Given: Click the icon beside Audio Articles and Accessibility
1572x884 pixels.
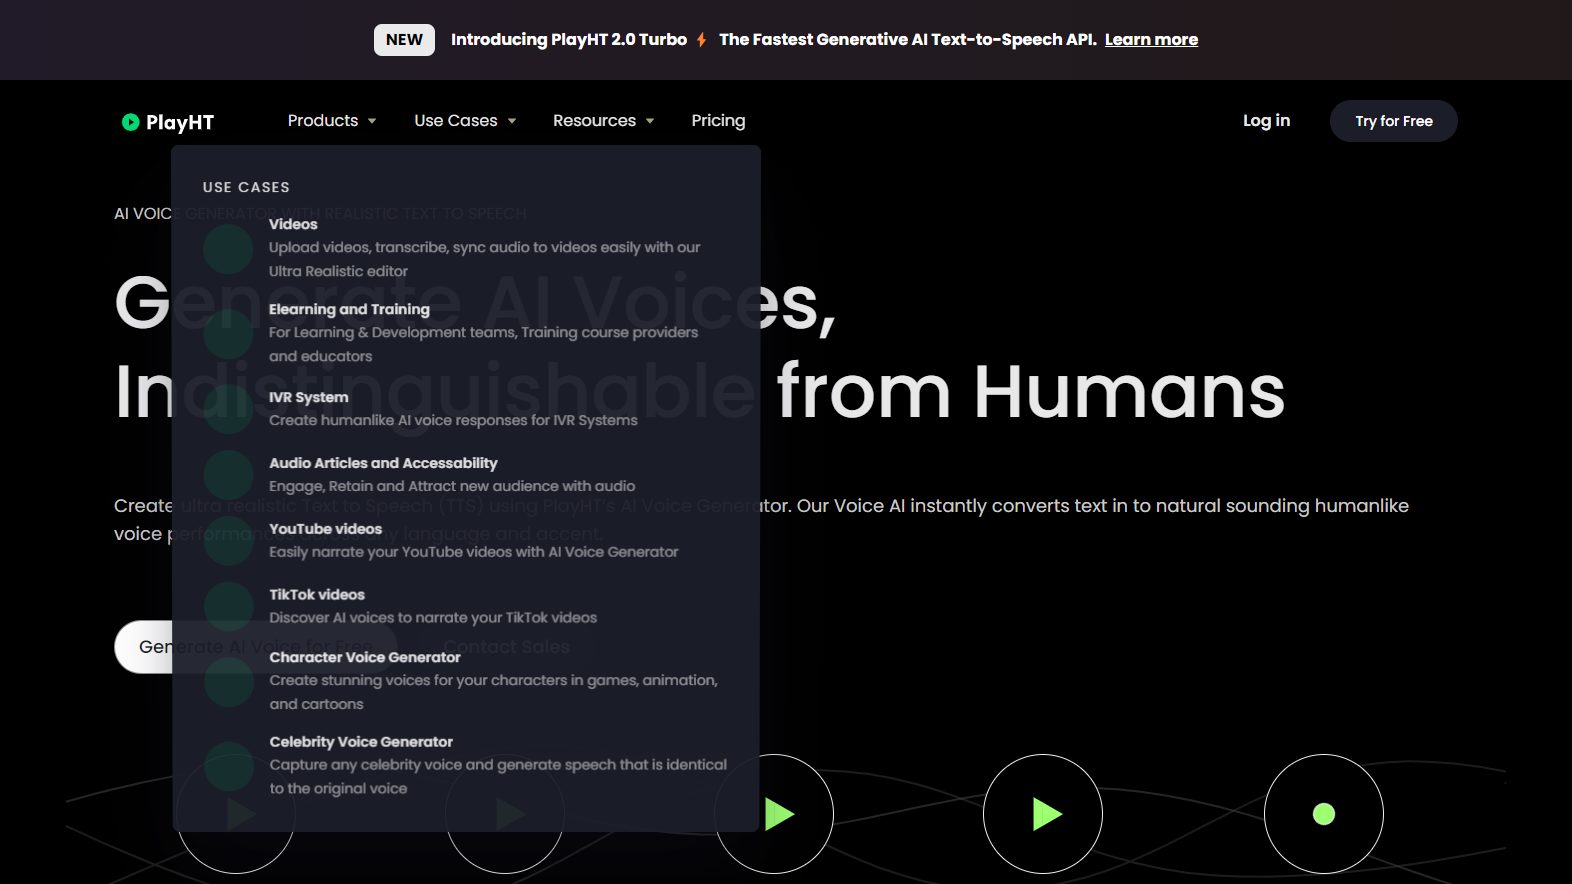Looking at the screenshot, I should (x=228, y=475).
